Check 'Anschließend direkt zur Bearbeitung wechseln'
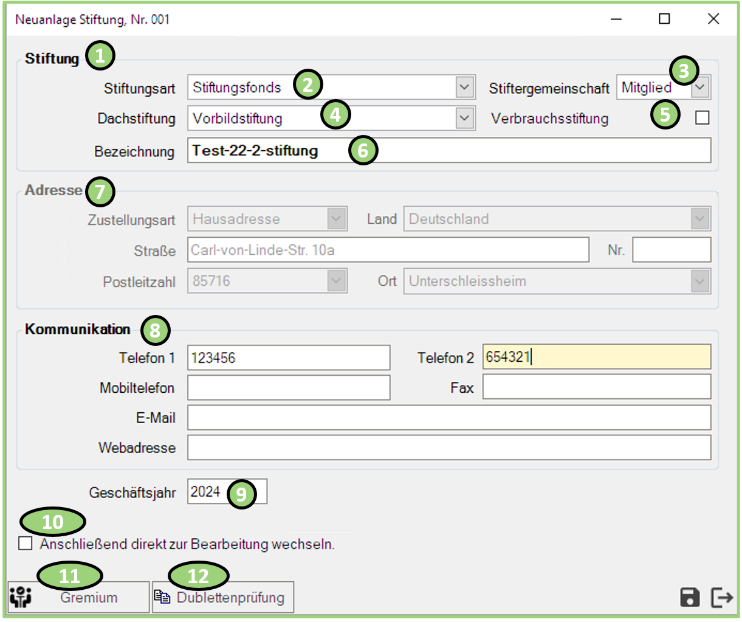742x622 pixels. point(25,544)
